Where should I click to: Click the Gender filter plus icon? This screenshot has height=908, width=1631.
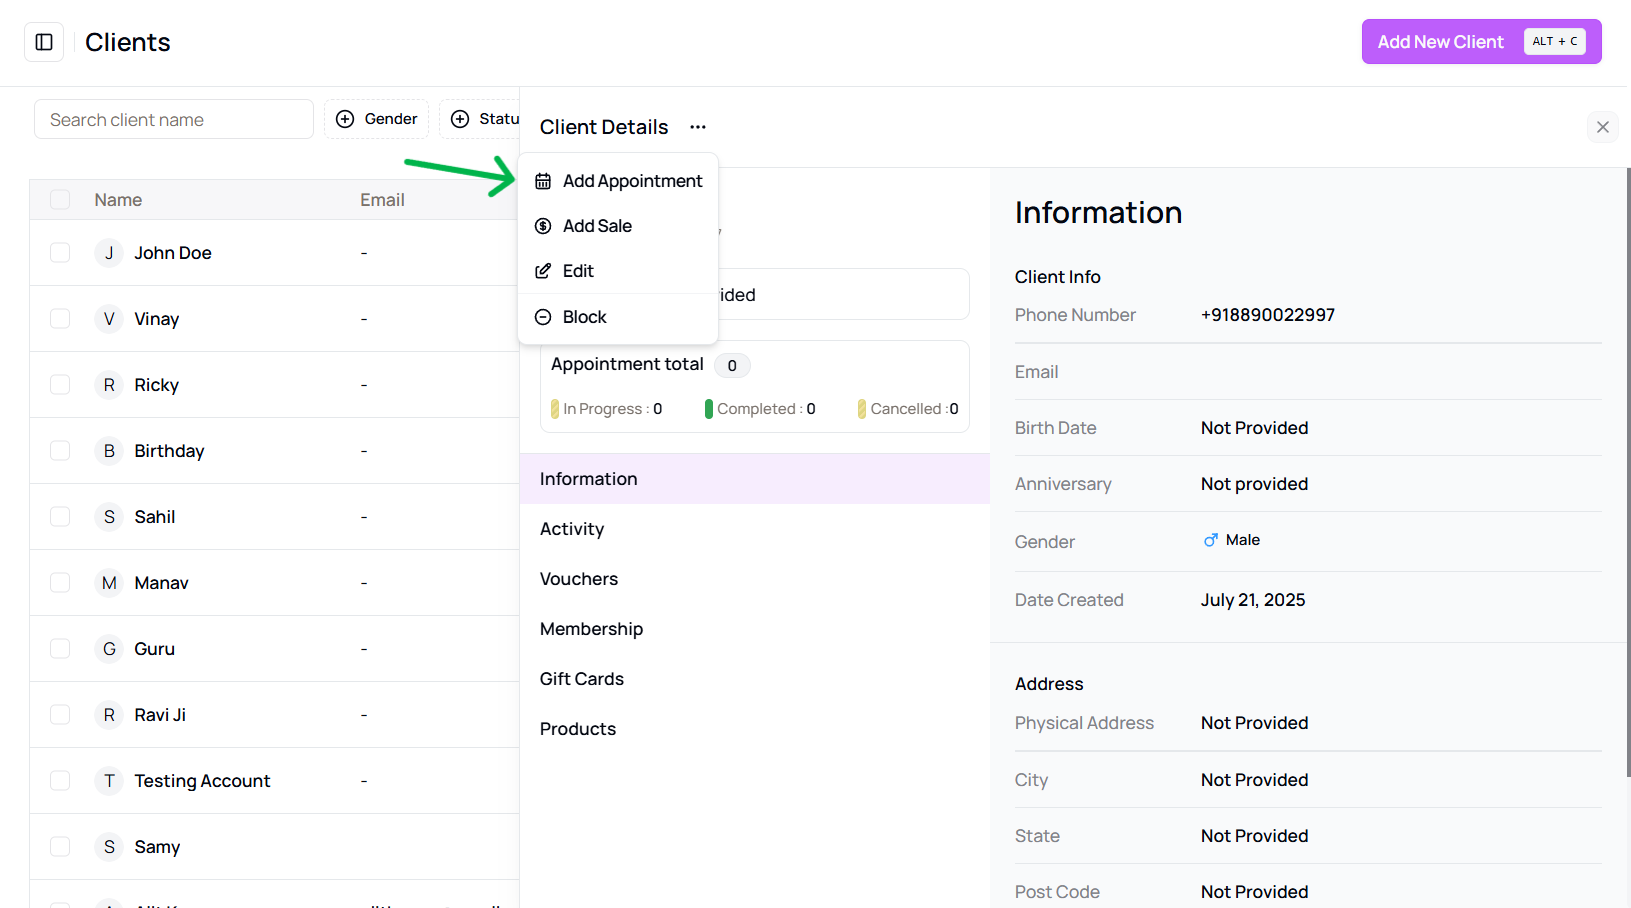(x=345, y=119)
